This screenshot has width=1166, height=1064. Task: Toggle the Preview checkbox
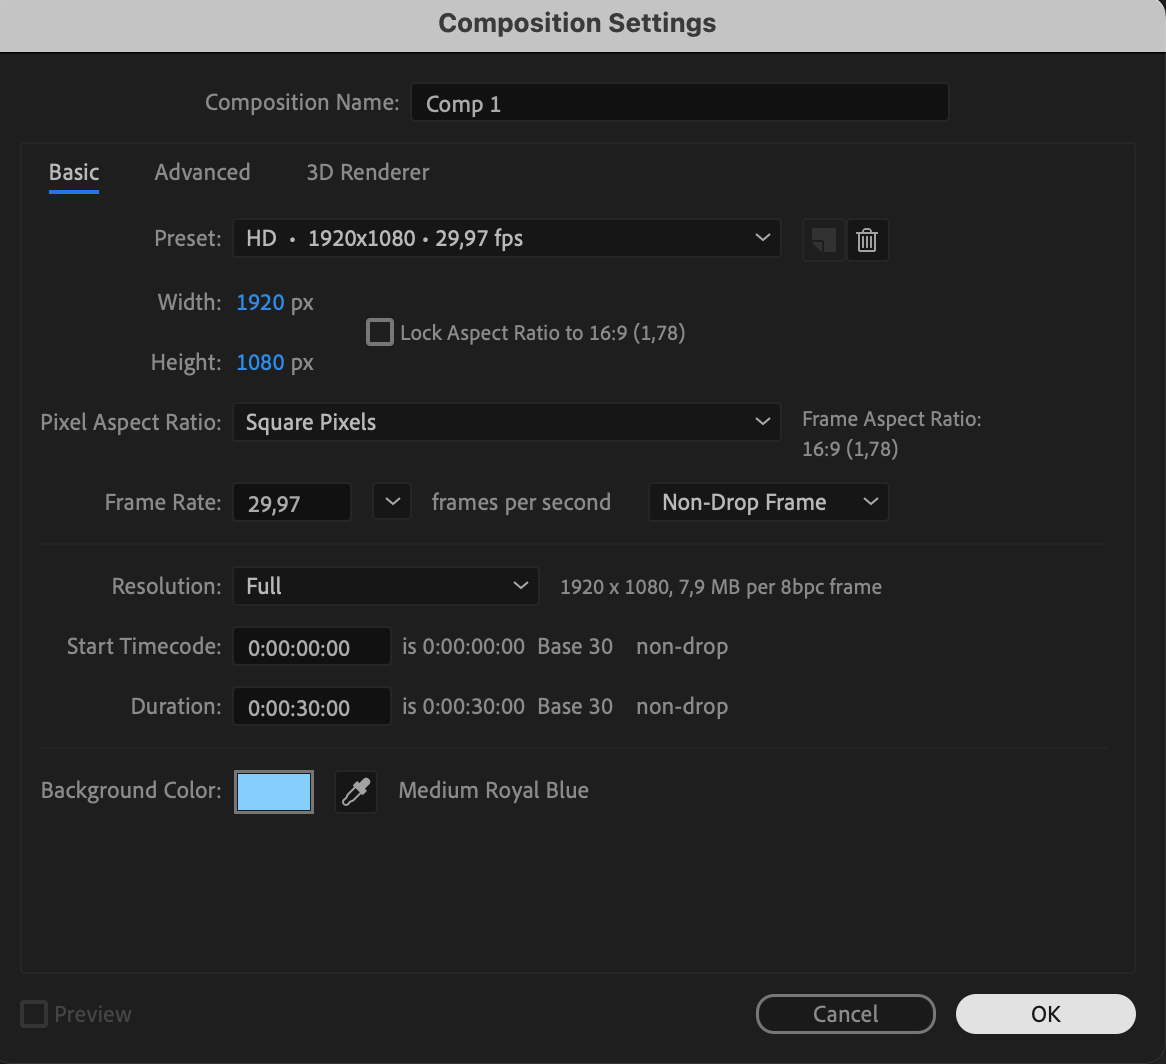click(34, 1015)
